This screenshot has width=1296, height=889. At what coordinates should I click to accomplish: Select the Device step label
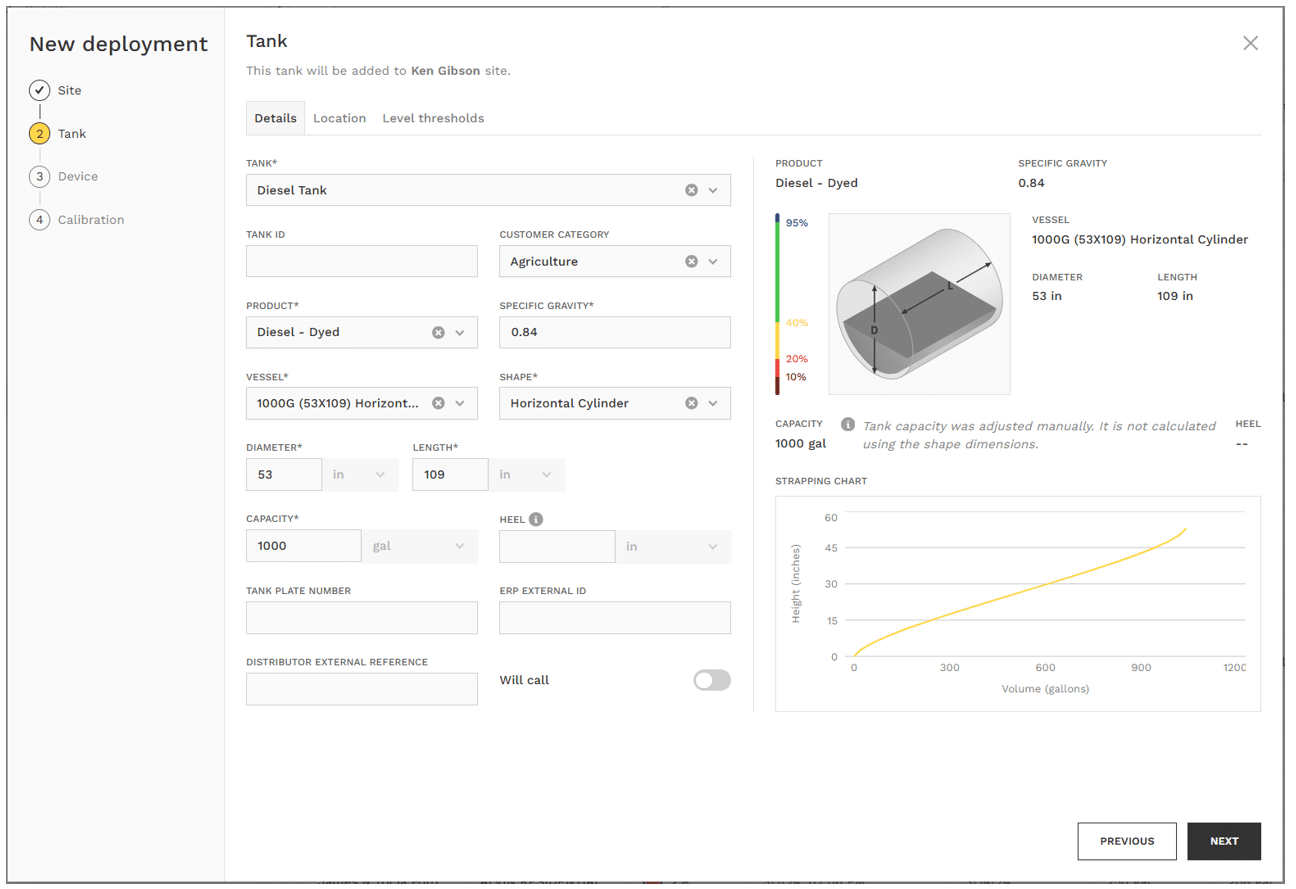coord(78,176)
